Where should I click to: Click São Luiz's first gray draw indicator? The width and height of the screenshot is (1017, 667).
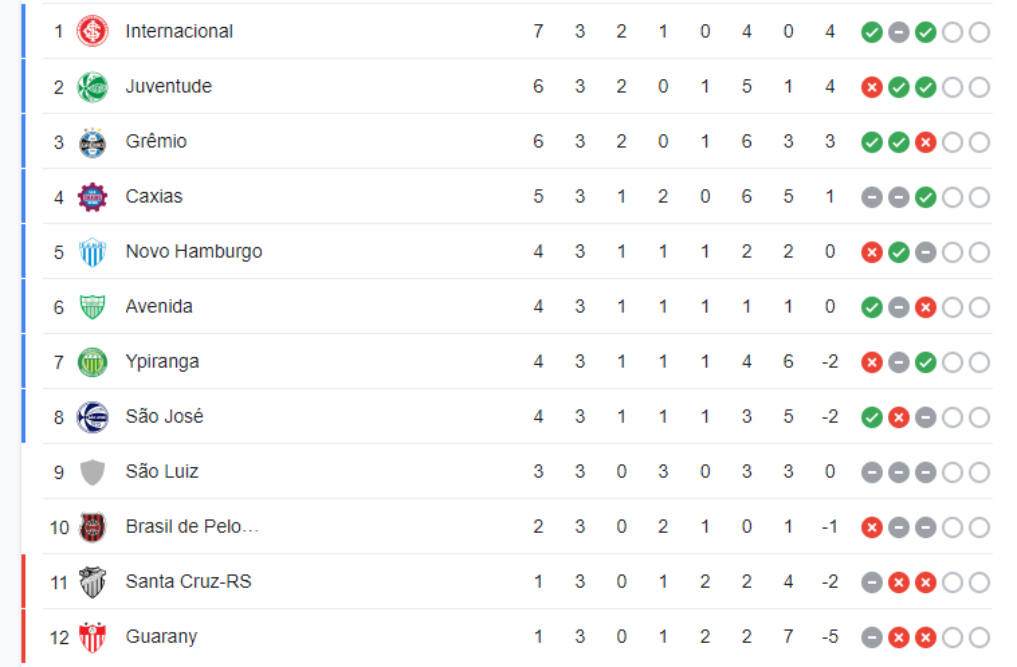tap(872, 472)
